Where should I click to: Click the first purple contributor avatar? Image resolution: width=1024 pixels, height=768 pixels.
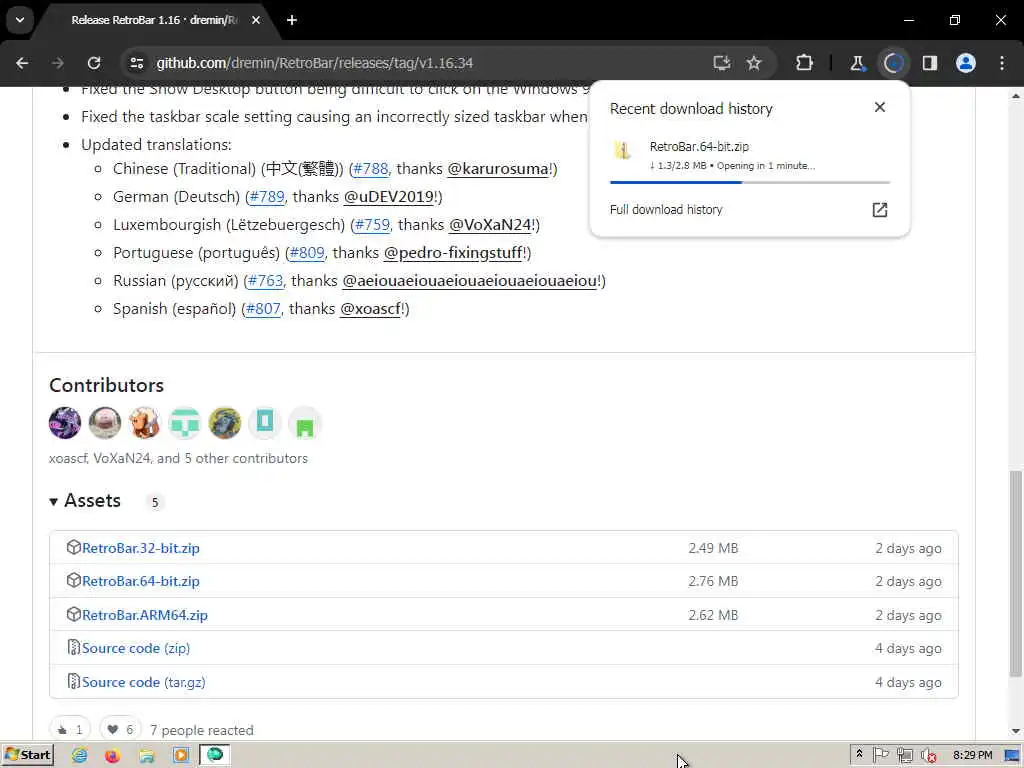point(65,423)
